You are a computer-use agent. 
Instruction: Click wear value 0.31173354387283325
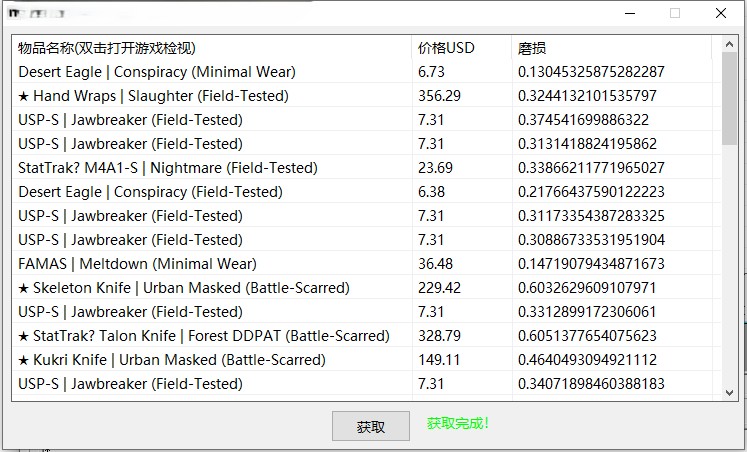click(591, 216)
